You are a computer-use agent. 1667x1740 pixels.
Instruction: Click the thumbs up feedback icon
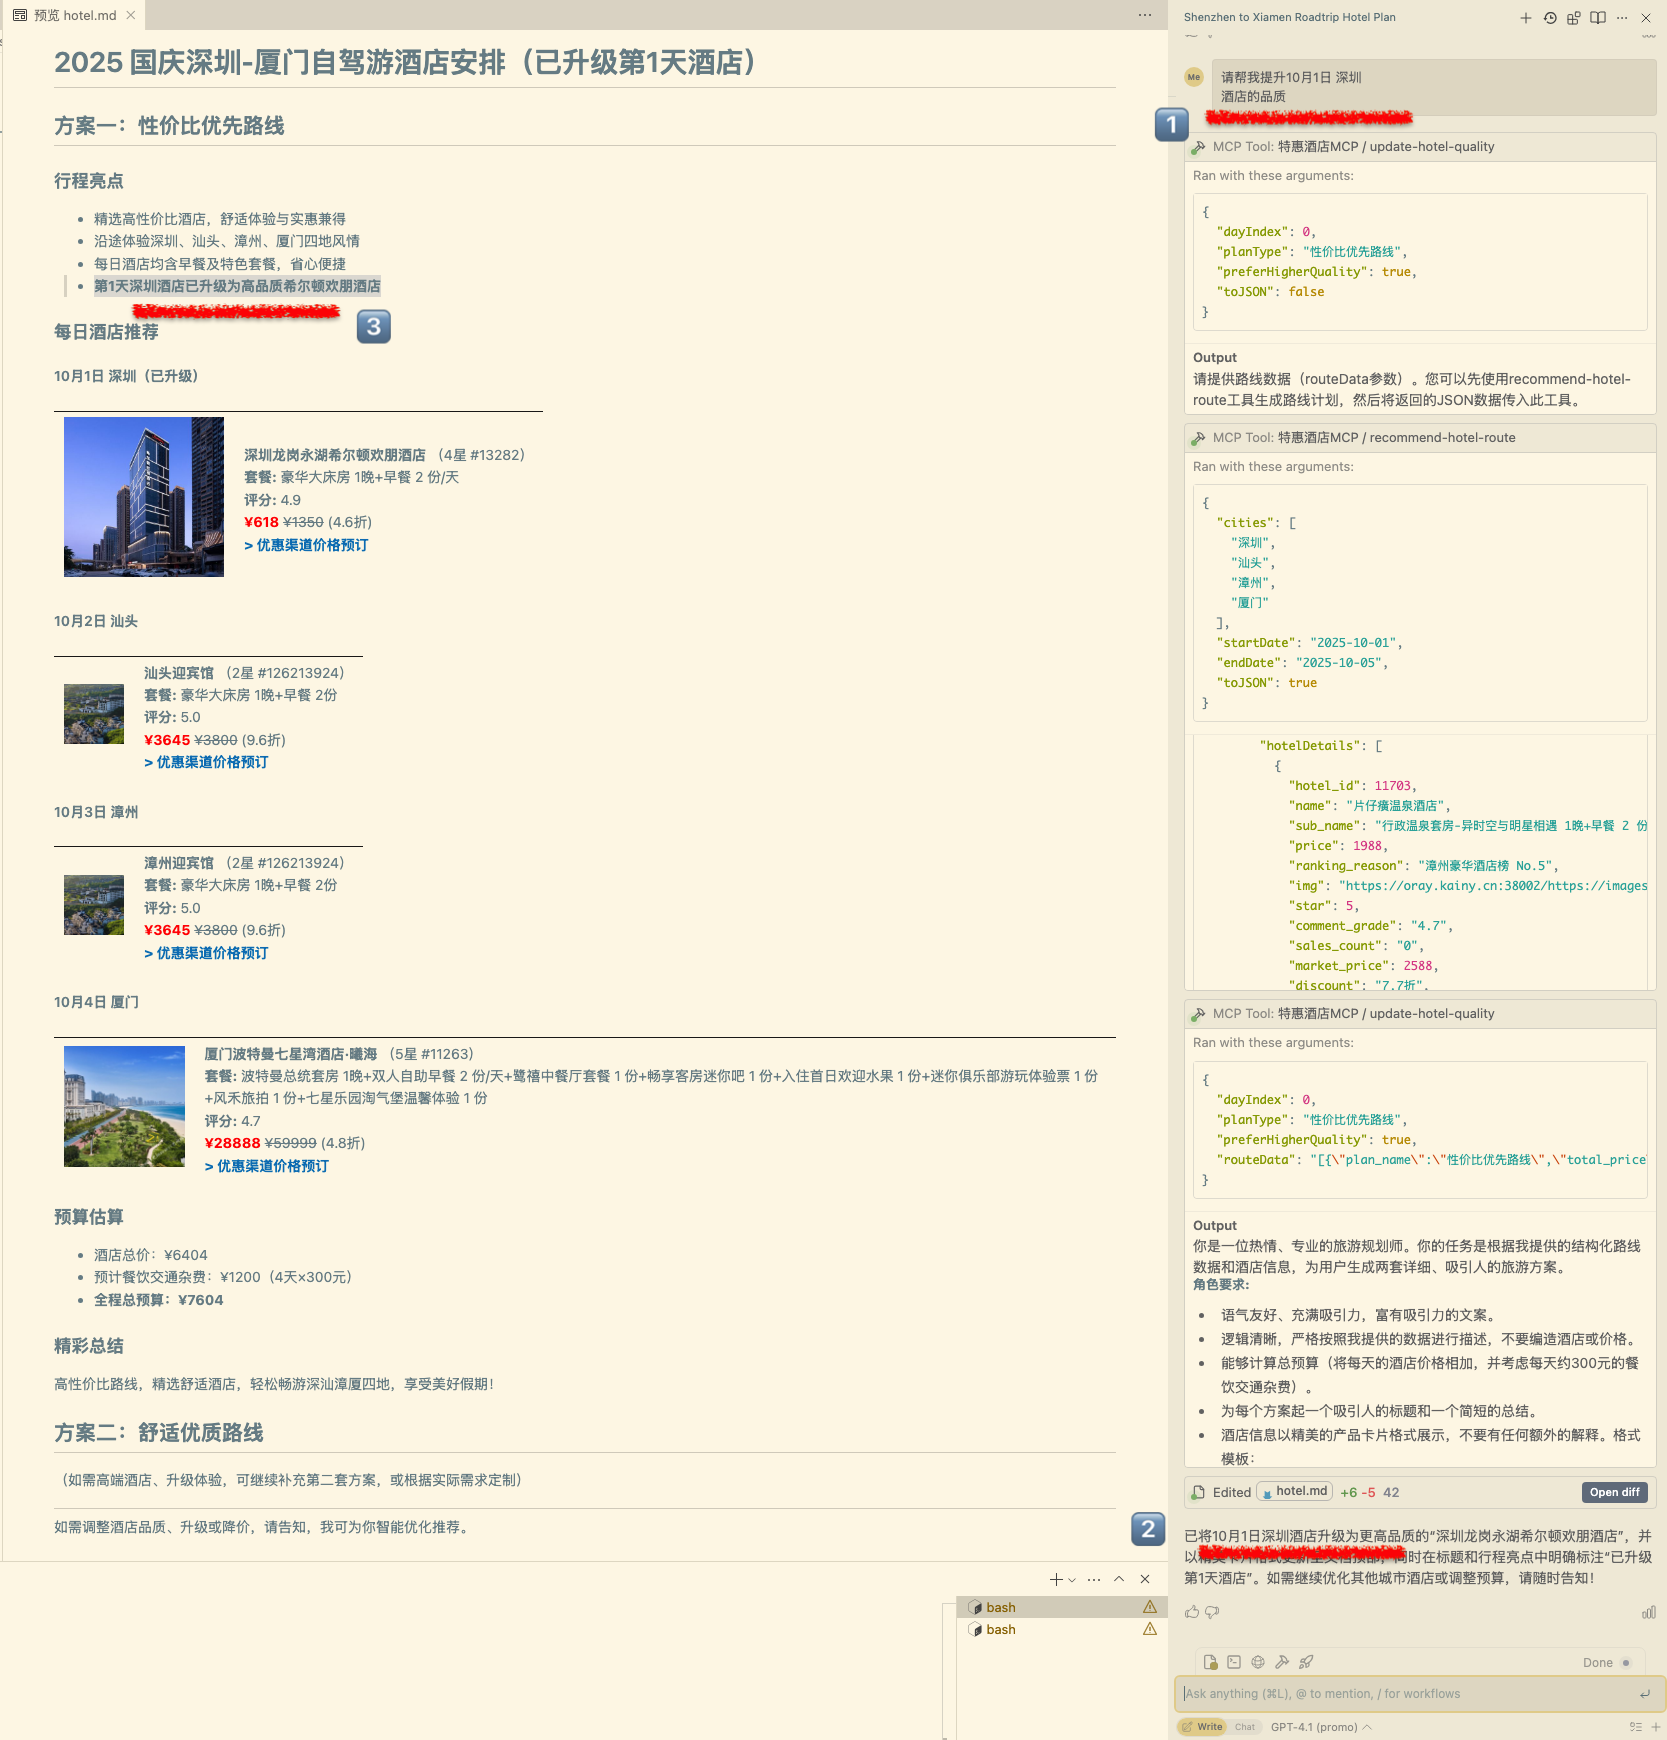click(x=1192, y=1612)
